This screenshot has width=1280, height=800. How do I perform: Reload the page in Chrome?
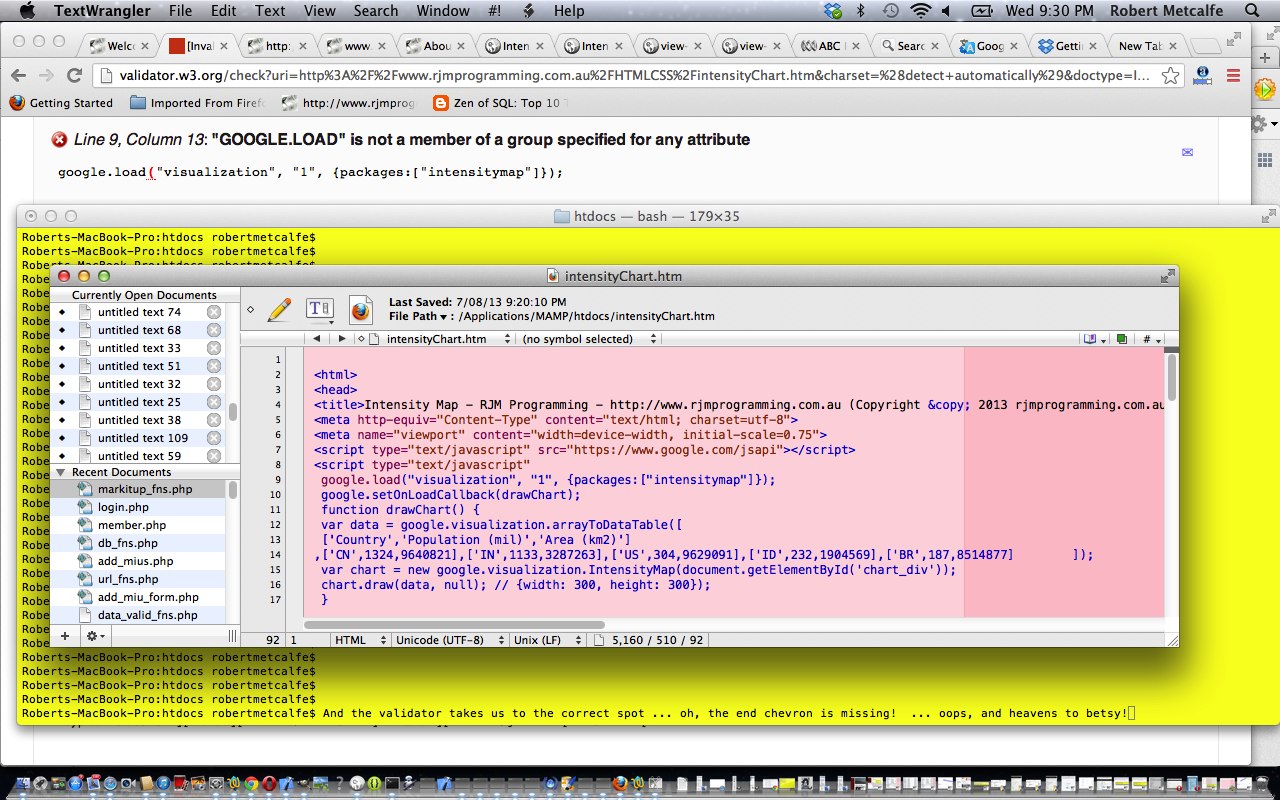click(x=74, y=76)
